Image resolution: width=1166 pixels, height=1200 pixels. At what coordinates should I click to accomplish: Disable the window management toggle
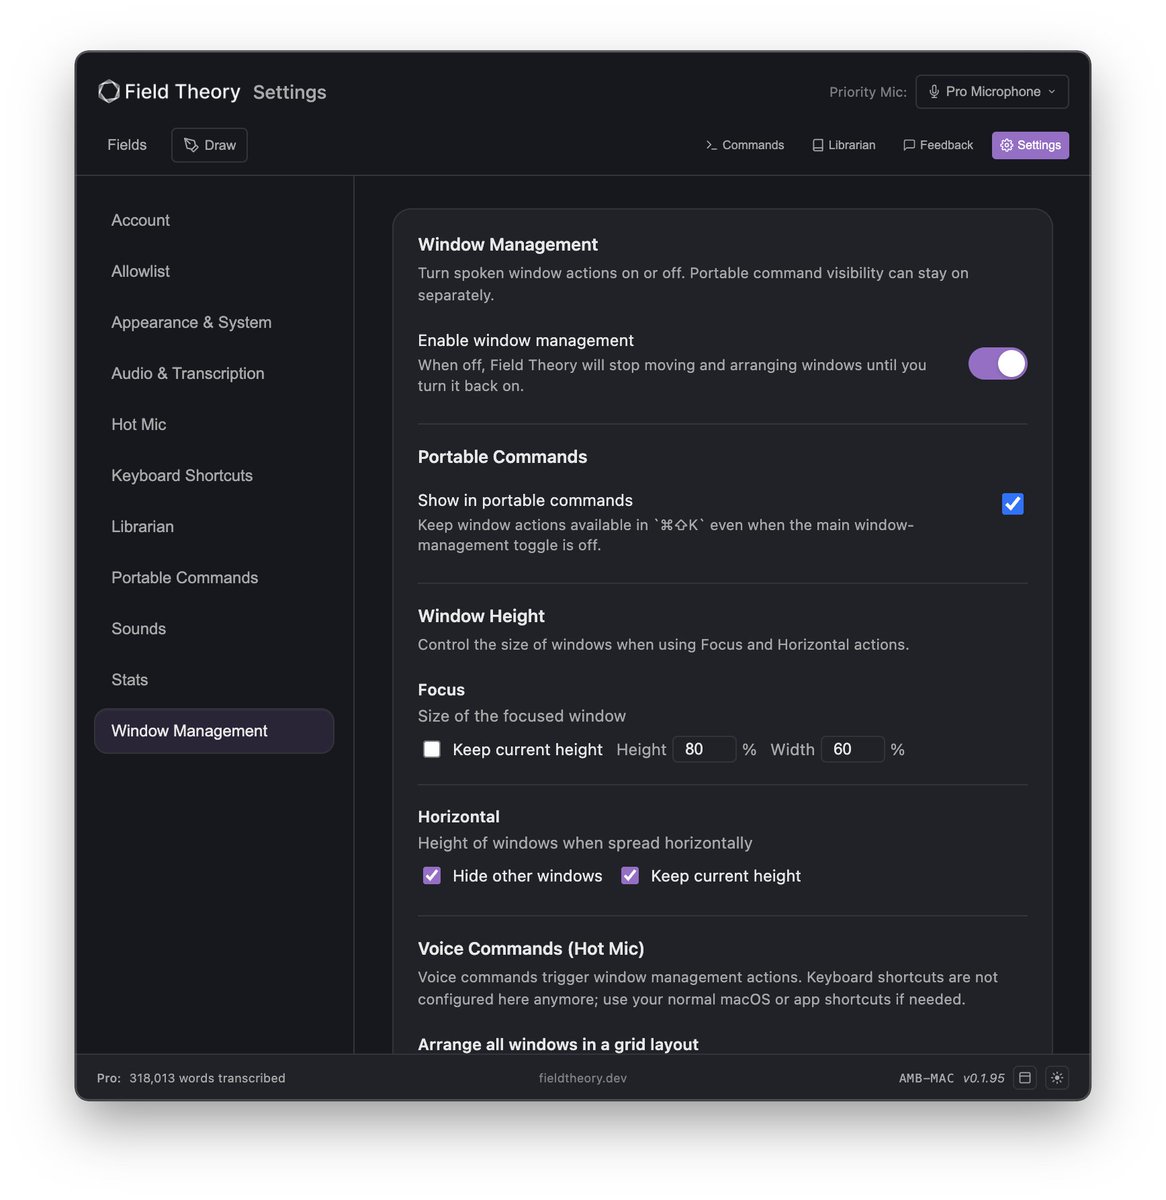coord(998,363)
